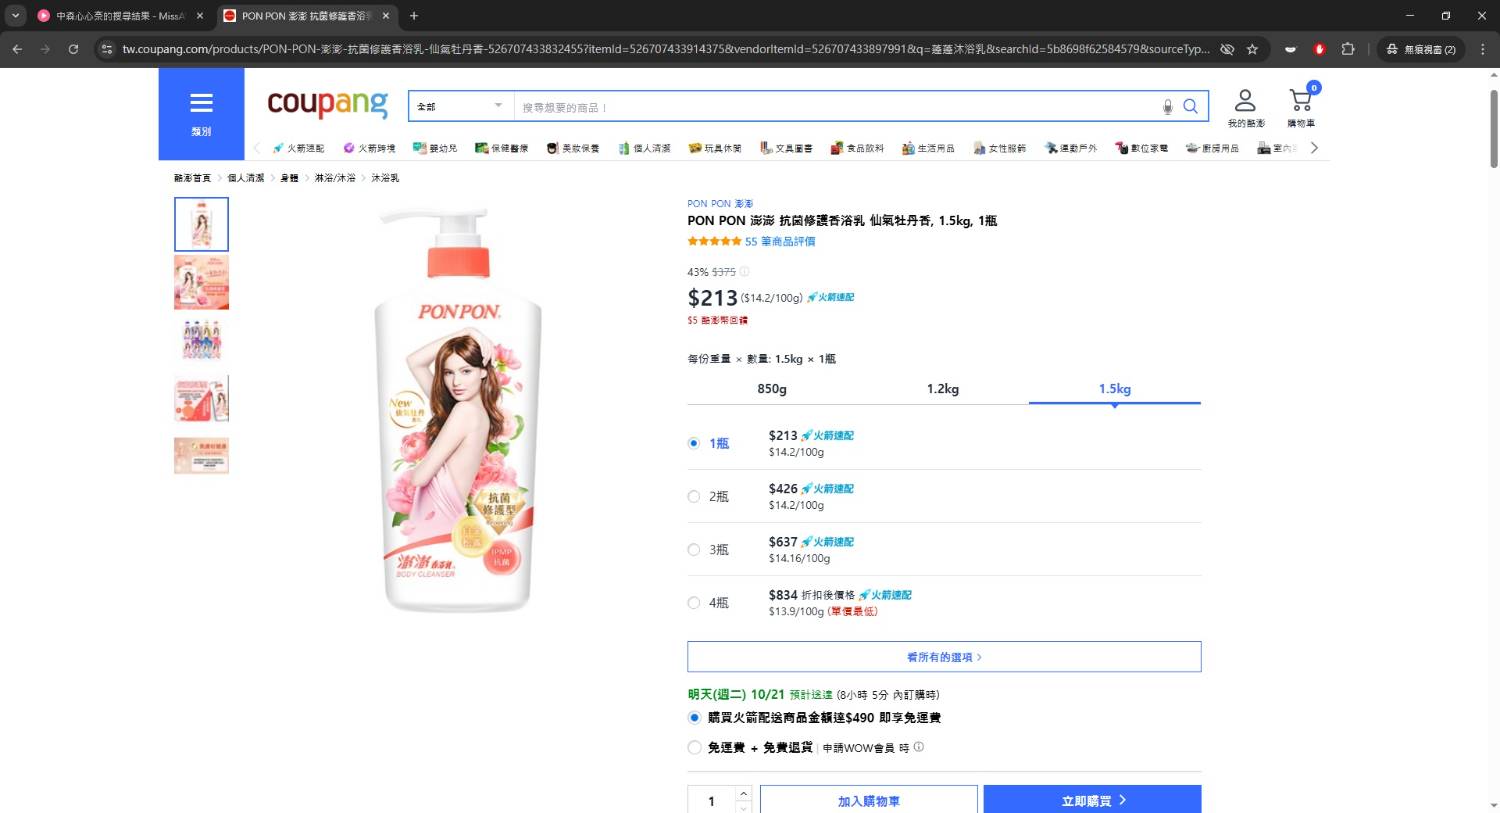
Task: Select the 運動戶外 category icon
Action: pyautogui.click(x=1073, y=147)
